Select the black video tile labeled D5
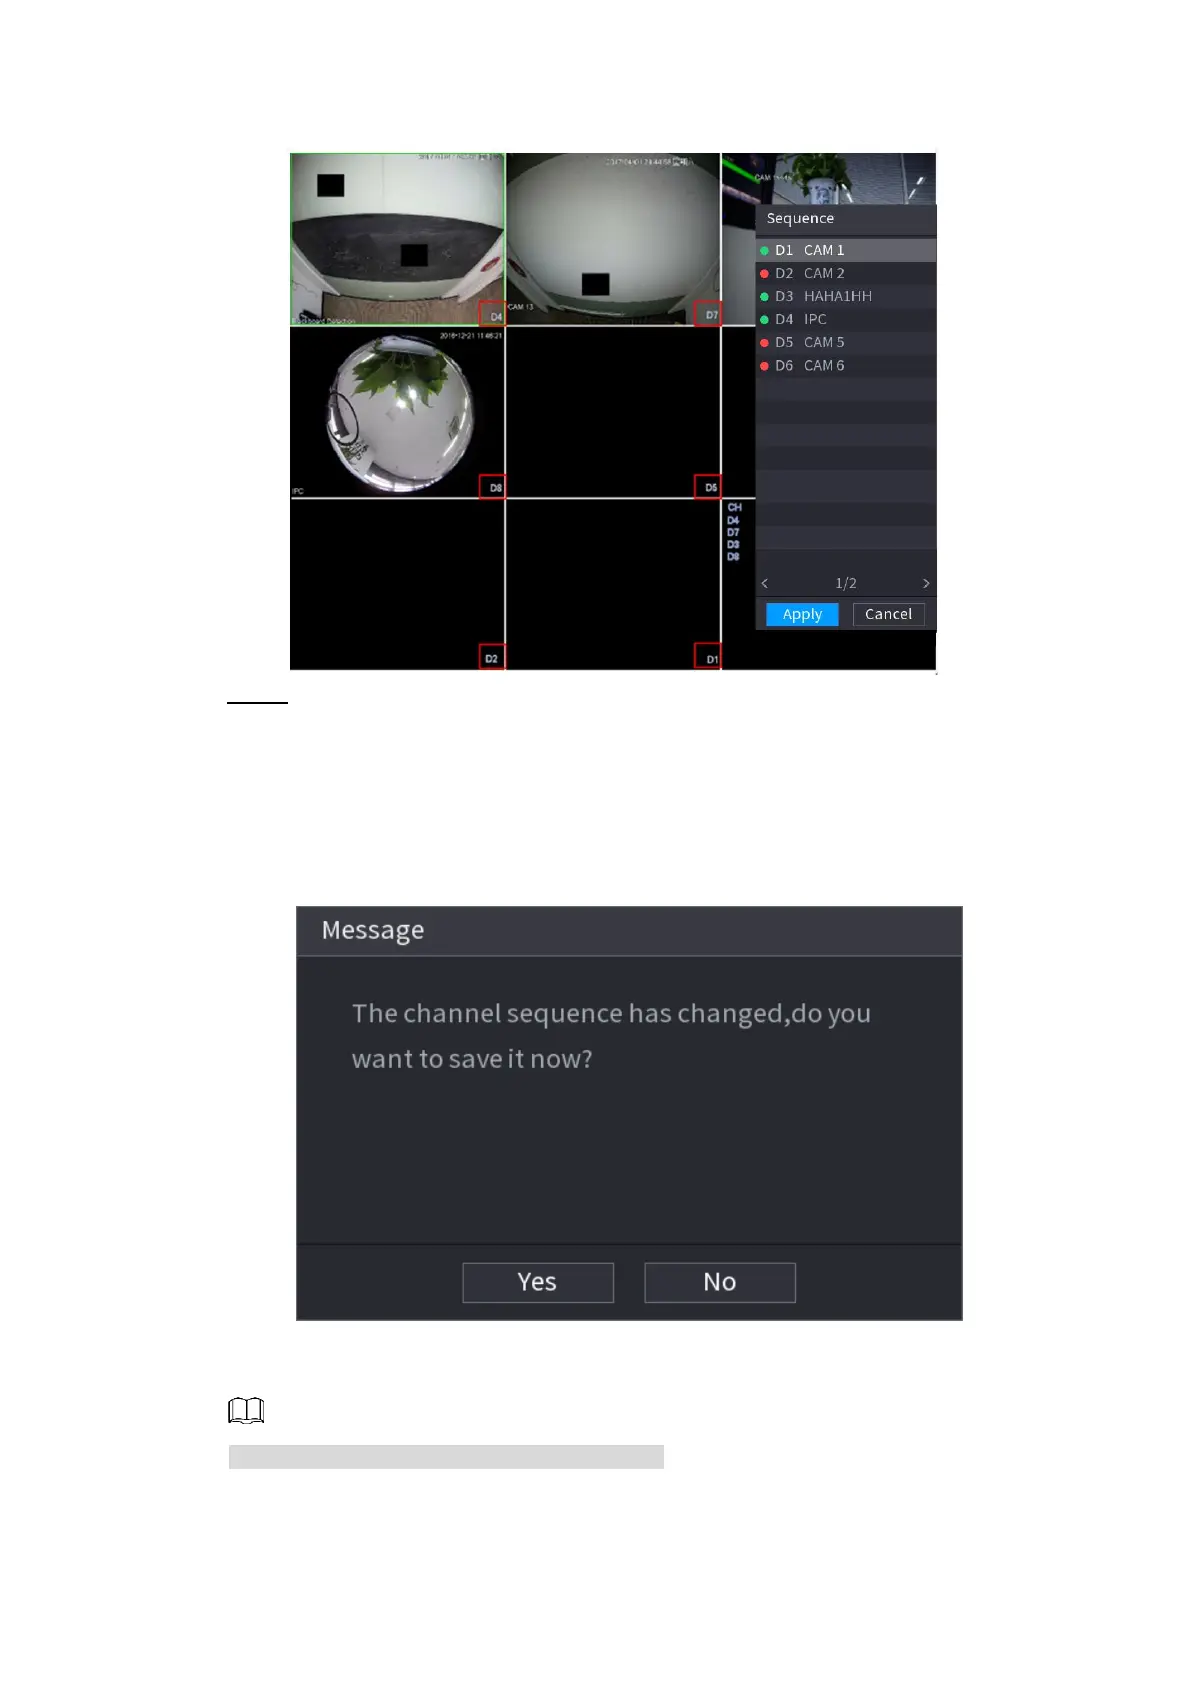This screenshot has width=1191, height=1684. click(613, 412)
